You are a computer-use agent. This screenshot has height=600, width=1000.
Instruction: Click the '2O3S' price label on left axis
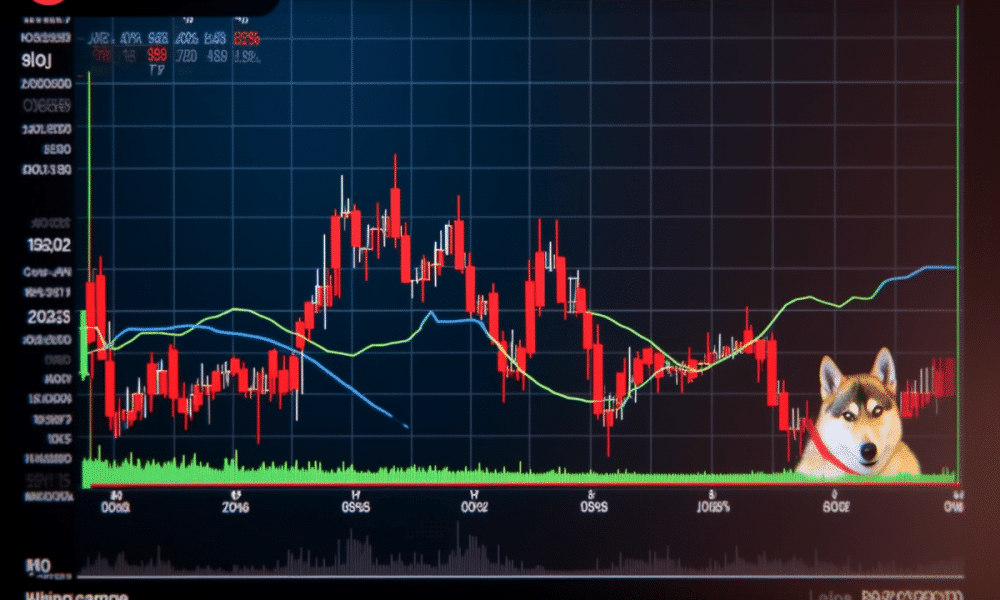(x=49, y=318)
